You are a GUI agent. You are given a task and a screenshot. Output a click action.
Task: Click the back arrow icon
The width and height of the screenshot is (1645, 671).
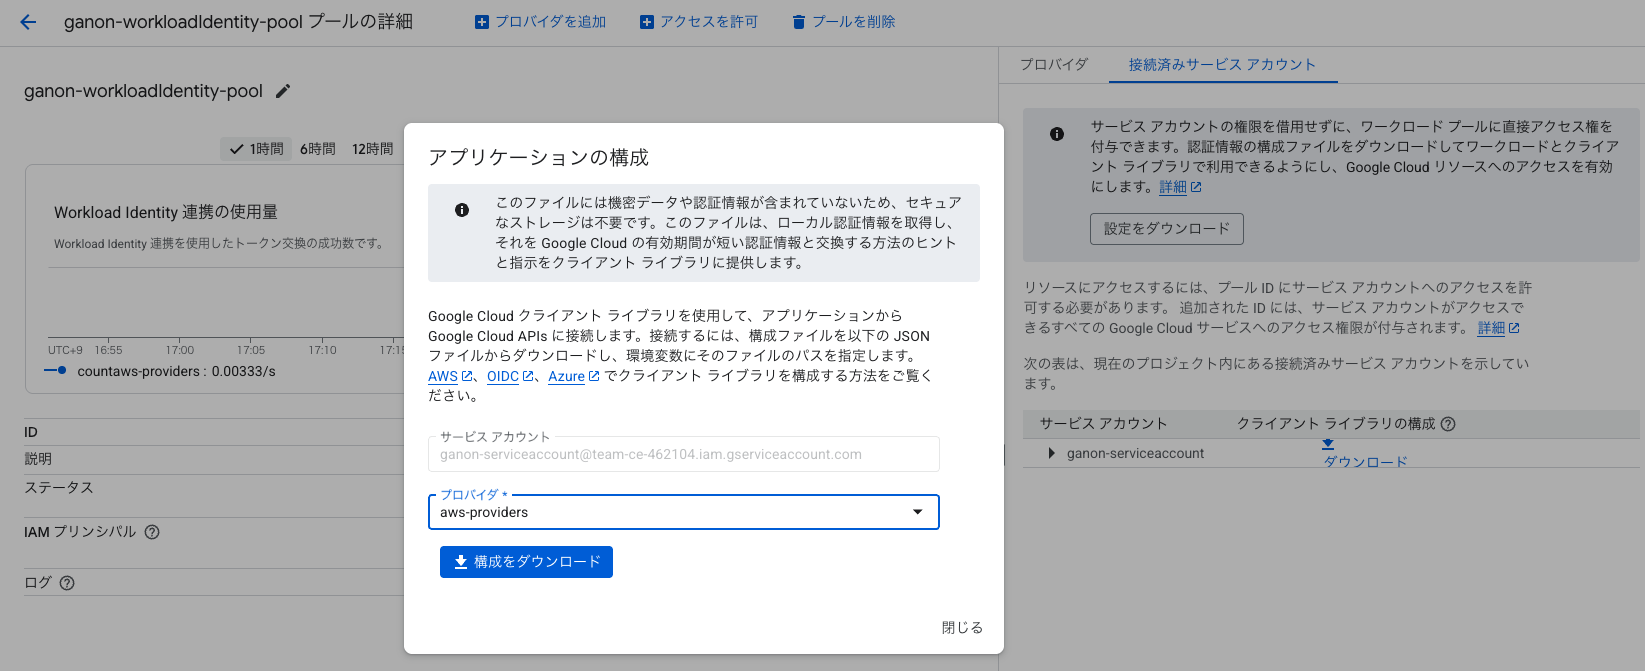click(x=28, y=22)
